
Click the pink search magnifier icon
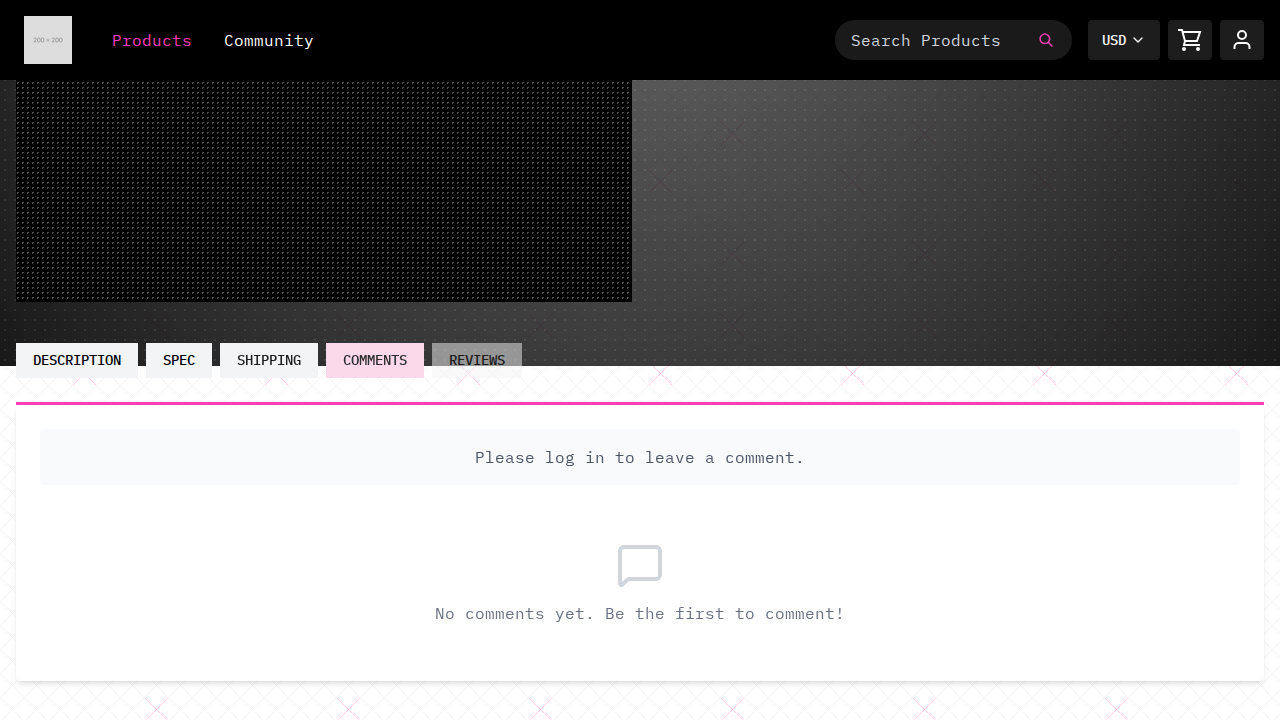(1046, 40)
